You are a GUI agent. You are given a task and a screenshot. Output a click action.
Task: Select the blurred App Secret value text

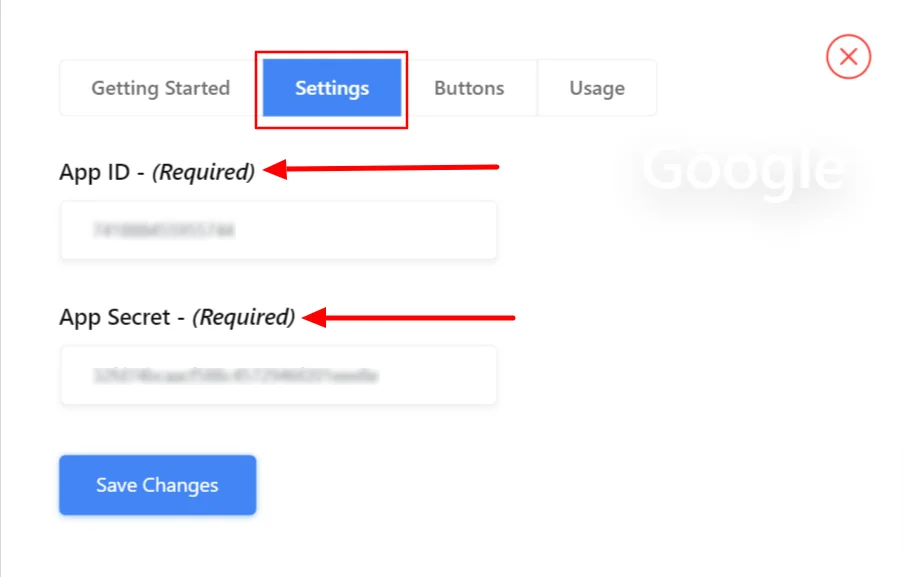click(x=235, y=377)
